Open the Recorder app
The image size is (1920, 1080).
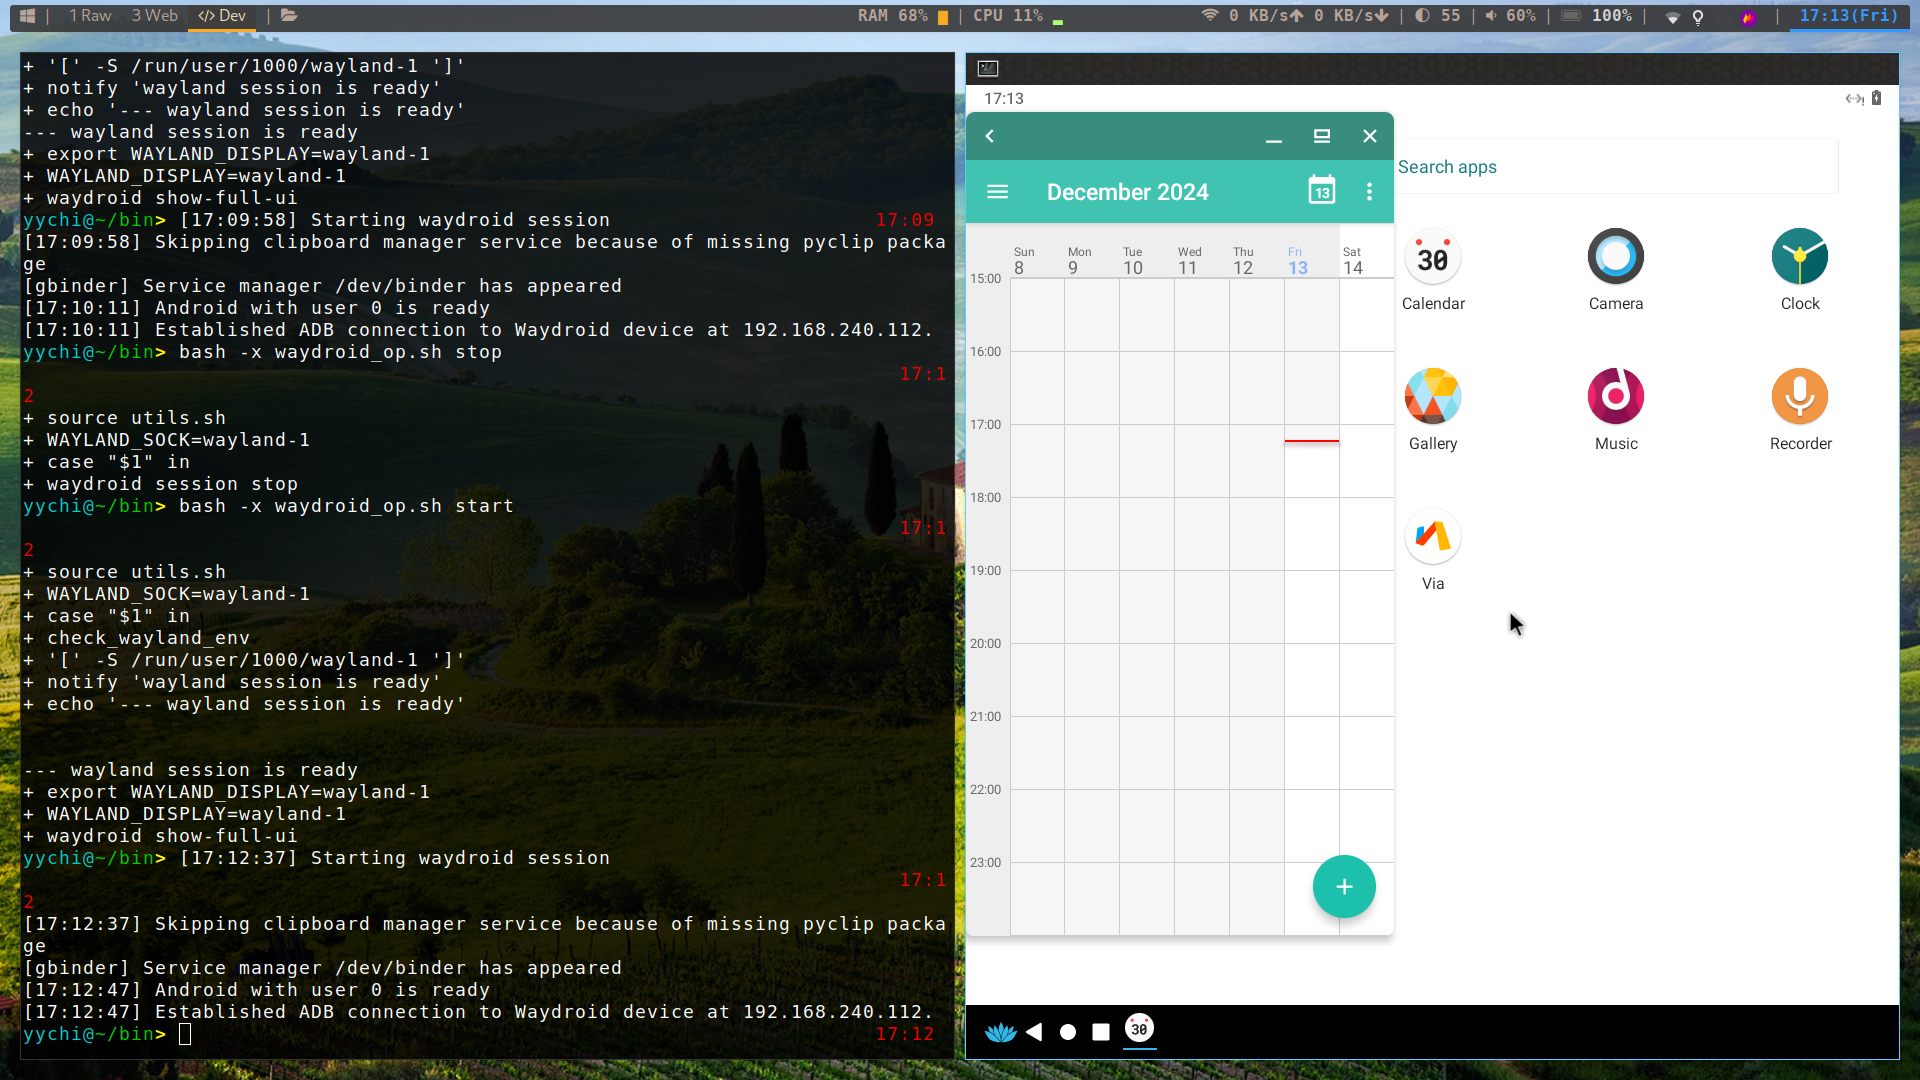click(x=1799, y=397)
